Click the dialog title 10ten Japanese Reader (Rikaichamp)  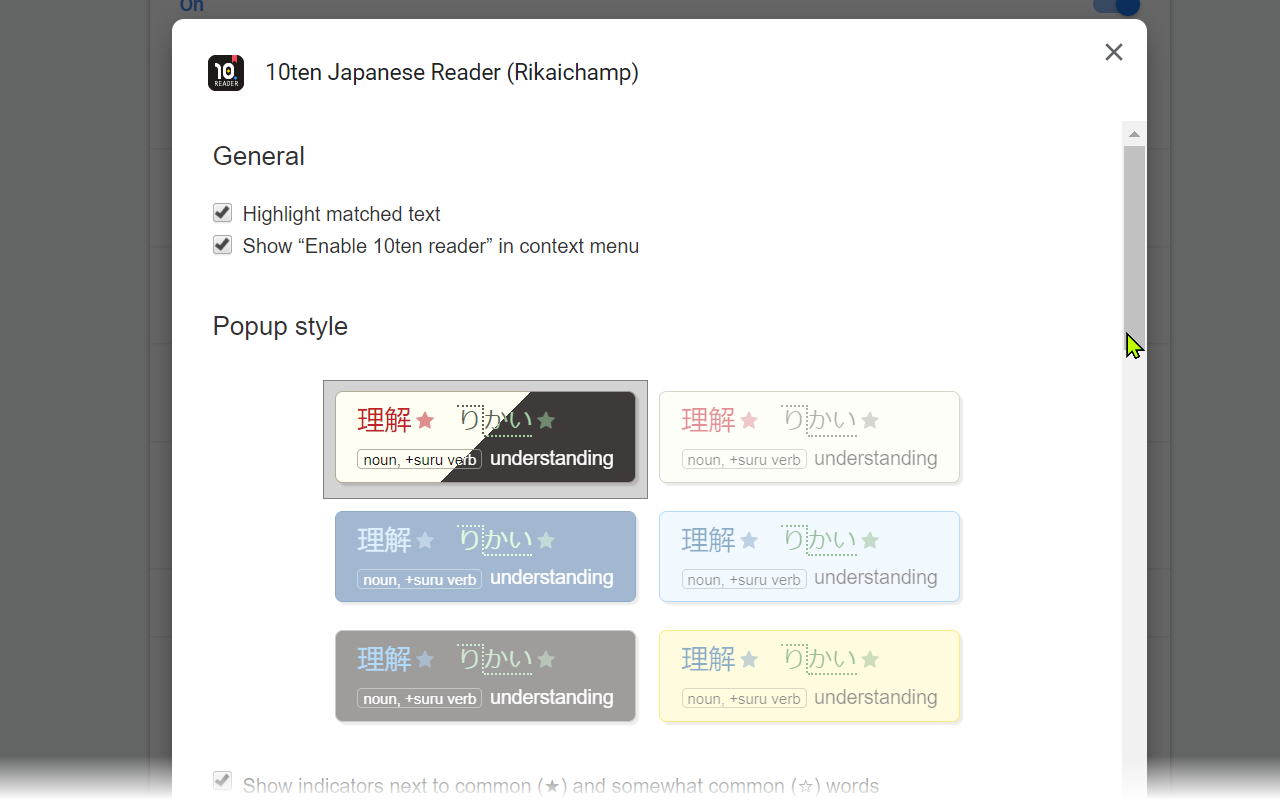[x=452, y=72]
